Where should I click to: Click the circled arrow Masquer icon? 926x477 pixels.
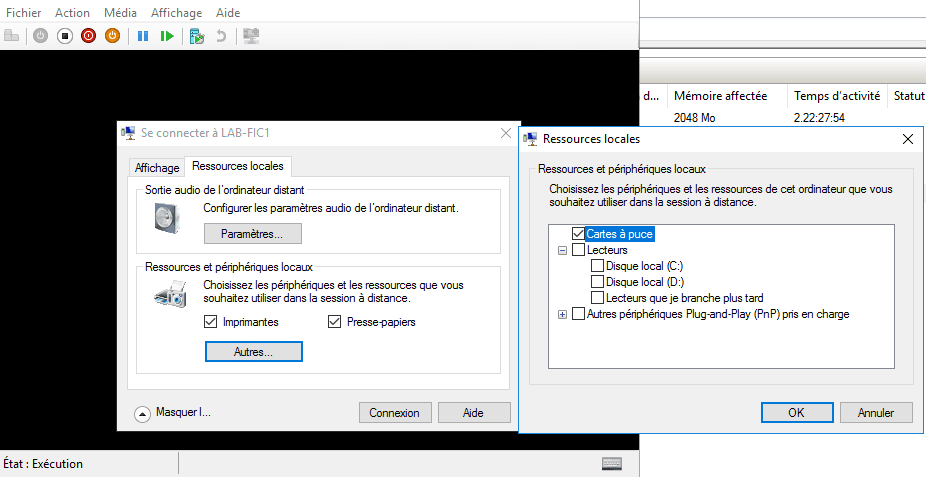[x=142, y=414]
